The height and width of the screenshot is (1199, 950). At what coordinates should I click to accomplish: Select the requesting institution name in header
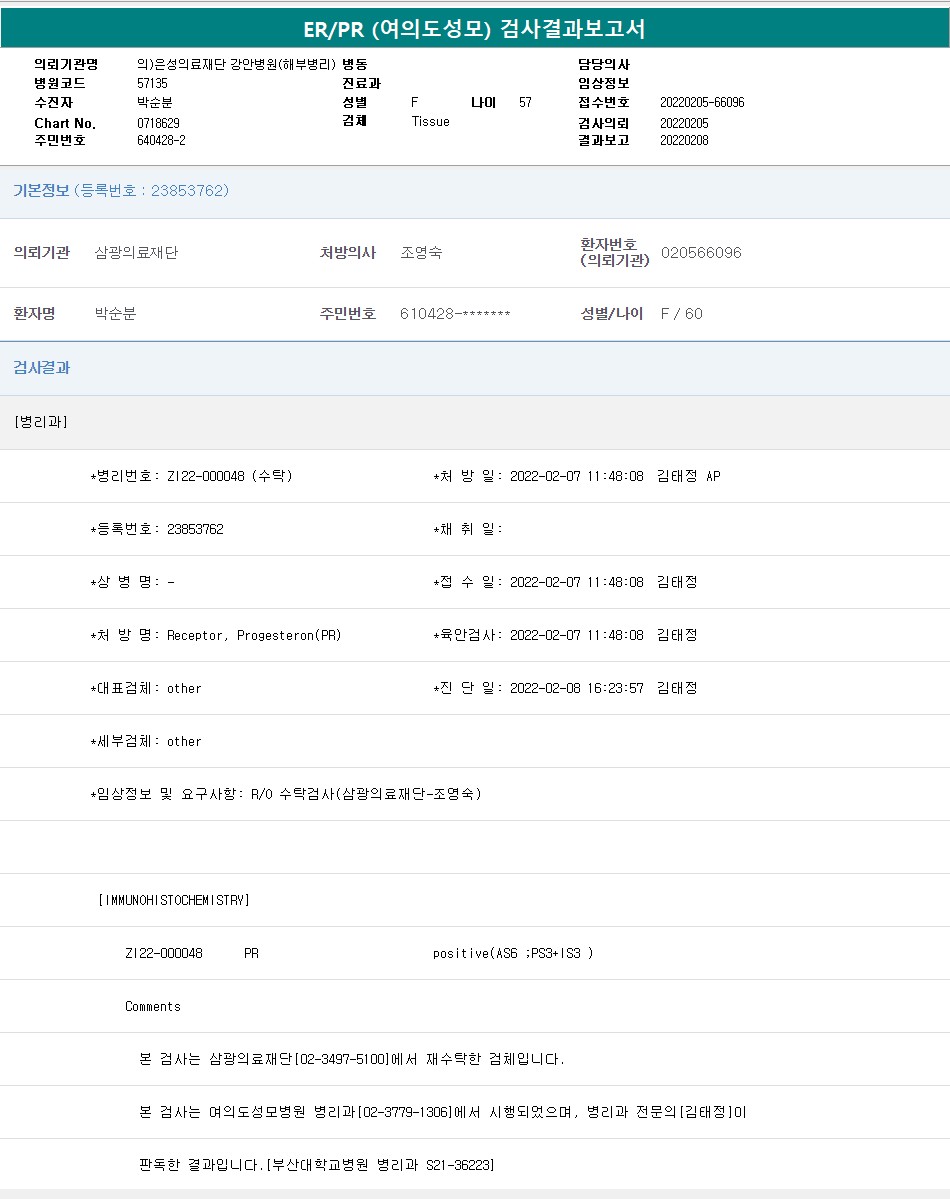tap(236, 64)
